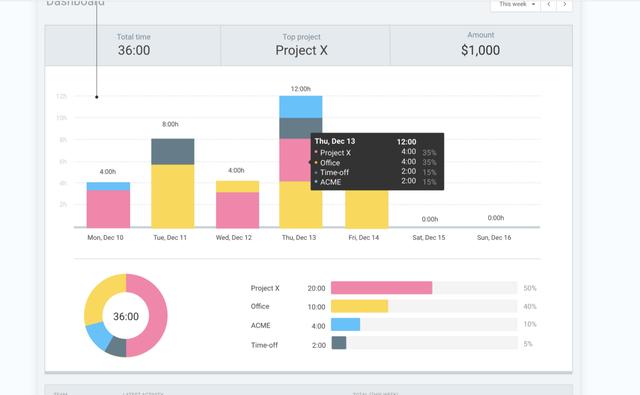Click the Amount $1,000 summary
The height and width of the screenshot is (395, 640).
tap(481, 45)
